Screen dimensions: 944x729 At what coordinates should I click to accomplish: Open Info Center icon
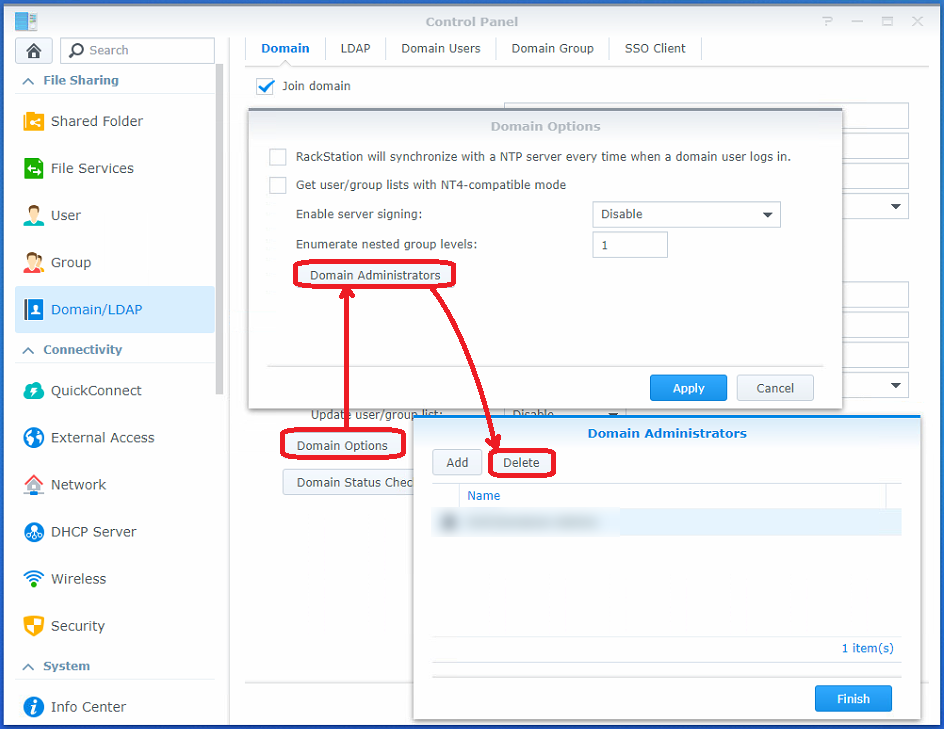click(x=34, y=707)
